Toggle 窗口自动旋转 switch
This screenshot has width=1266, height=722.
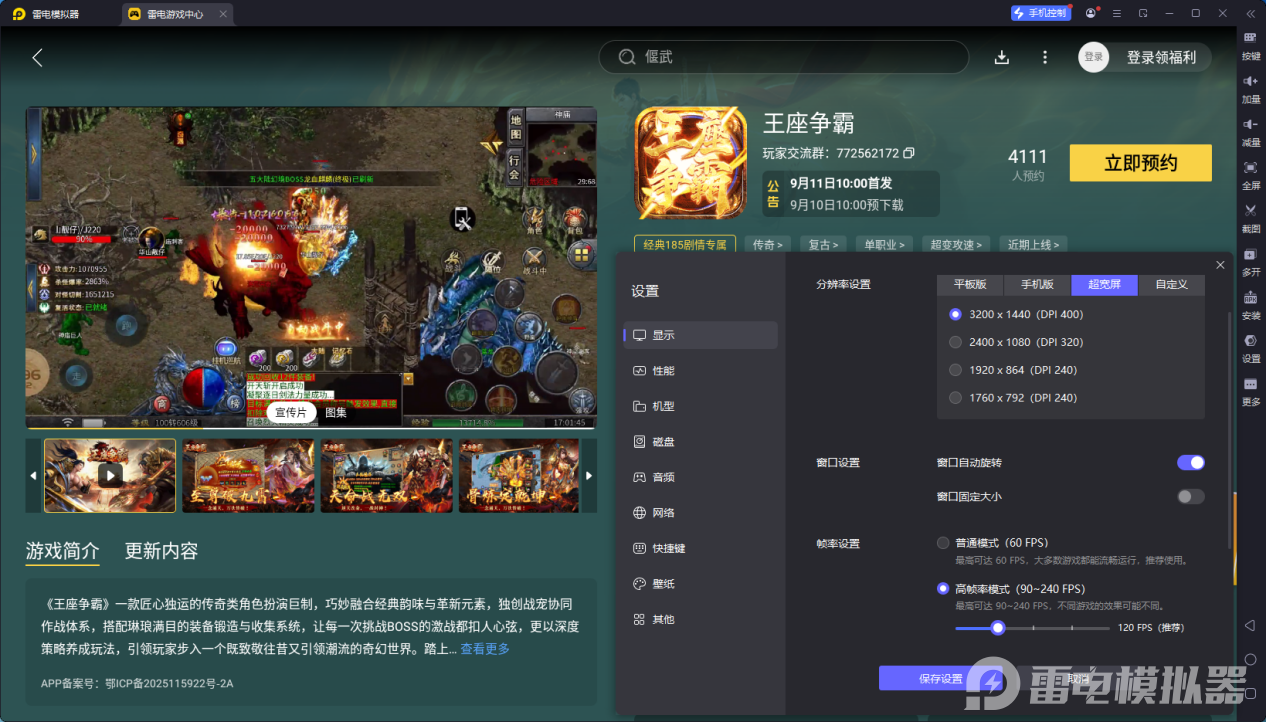[x=1190, y=463]
